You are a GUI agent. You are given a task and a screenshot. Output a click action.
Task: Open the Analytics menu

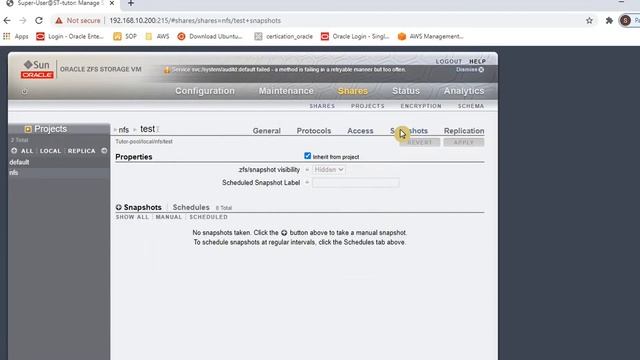(464, 91)
